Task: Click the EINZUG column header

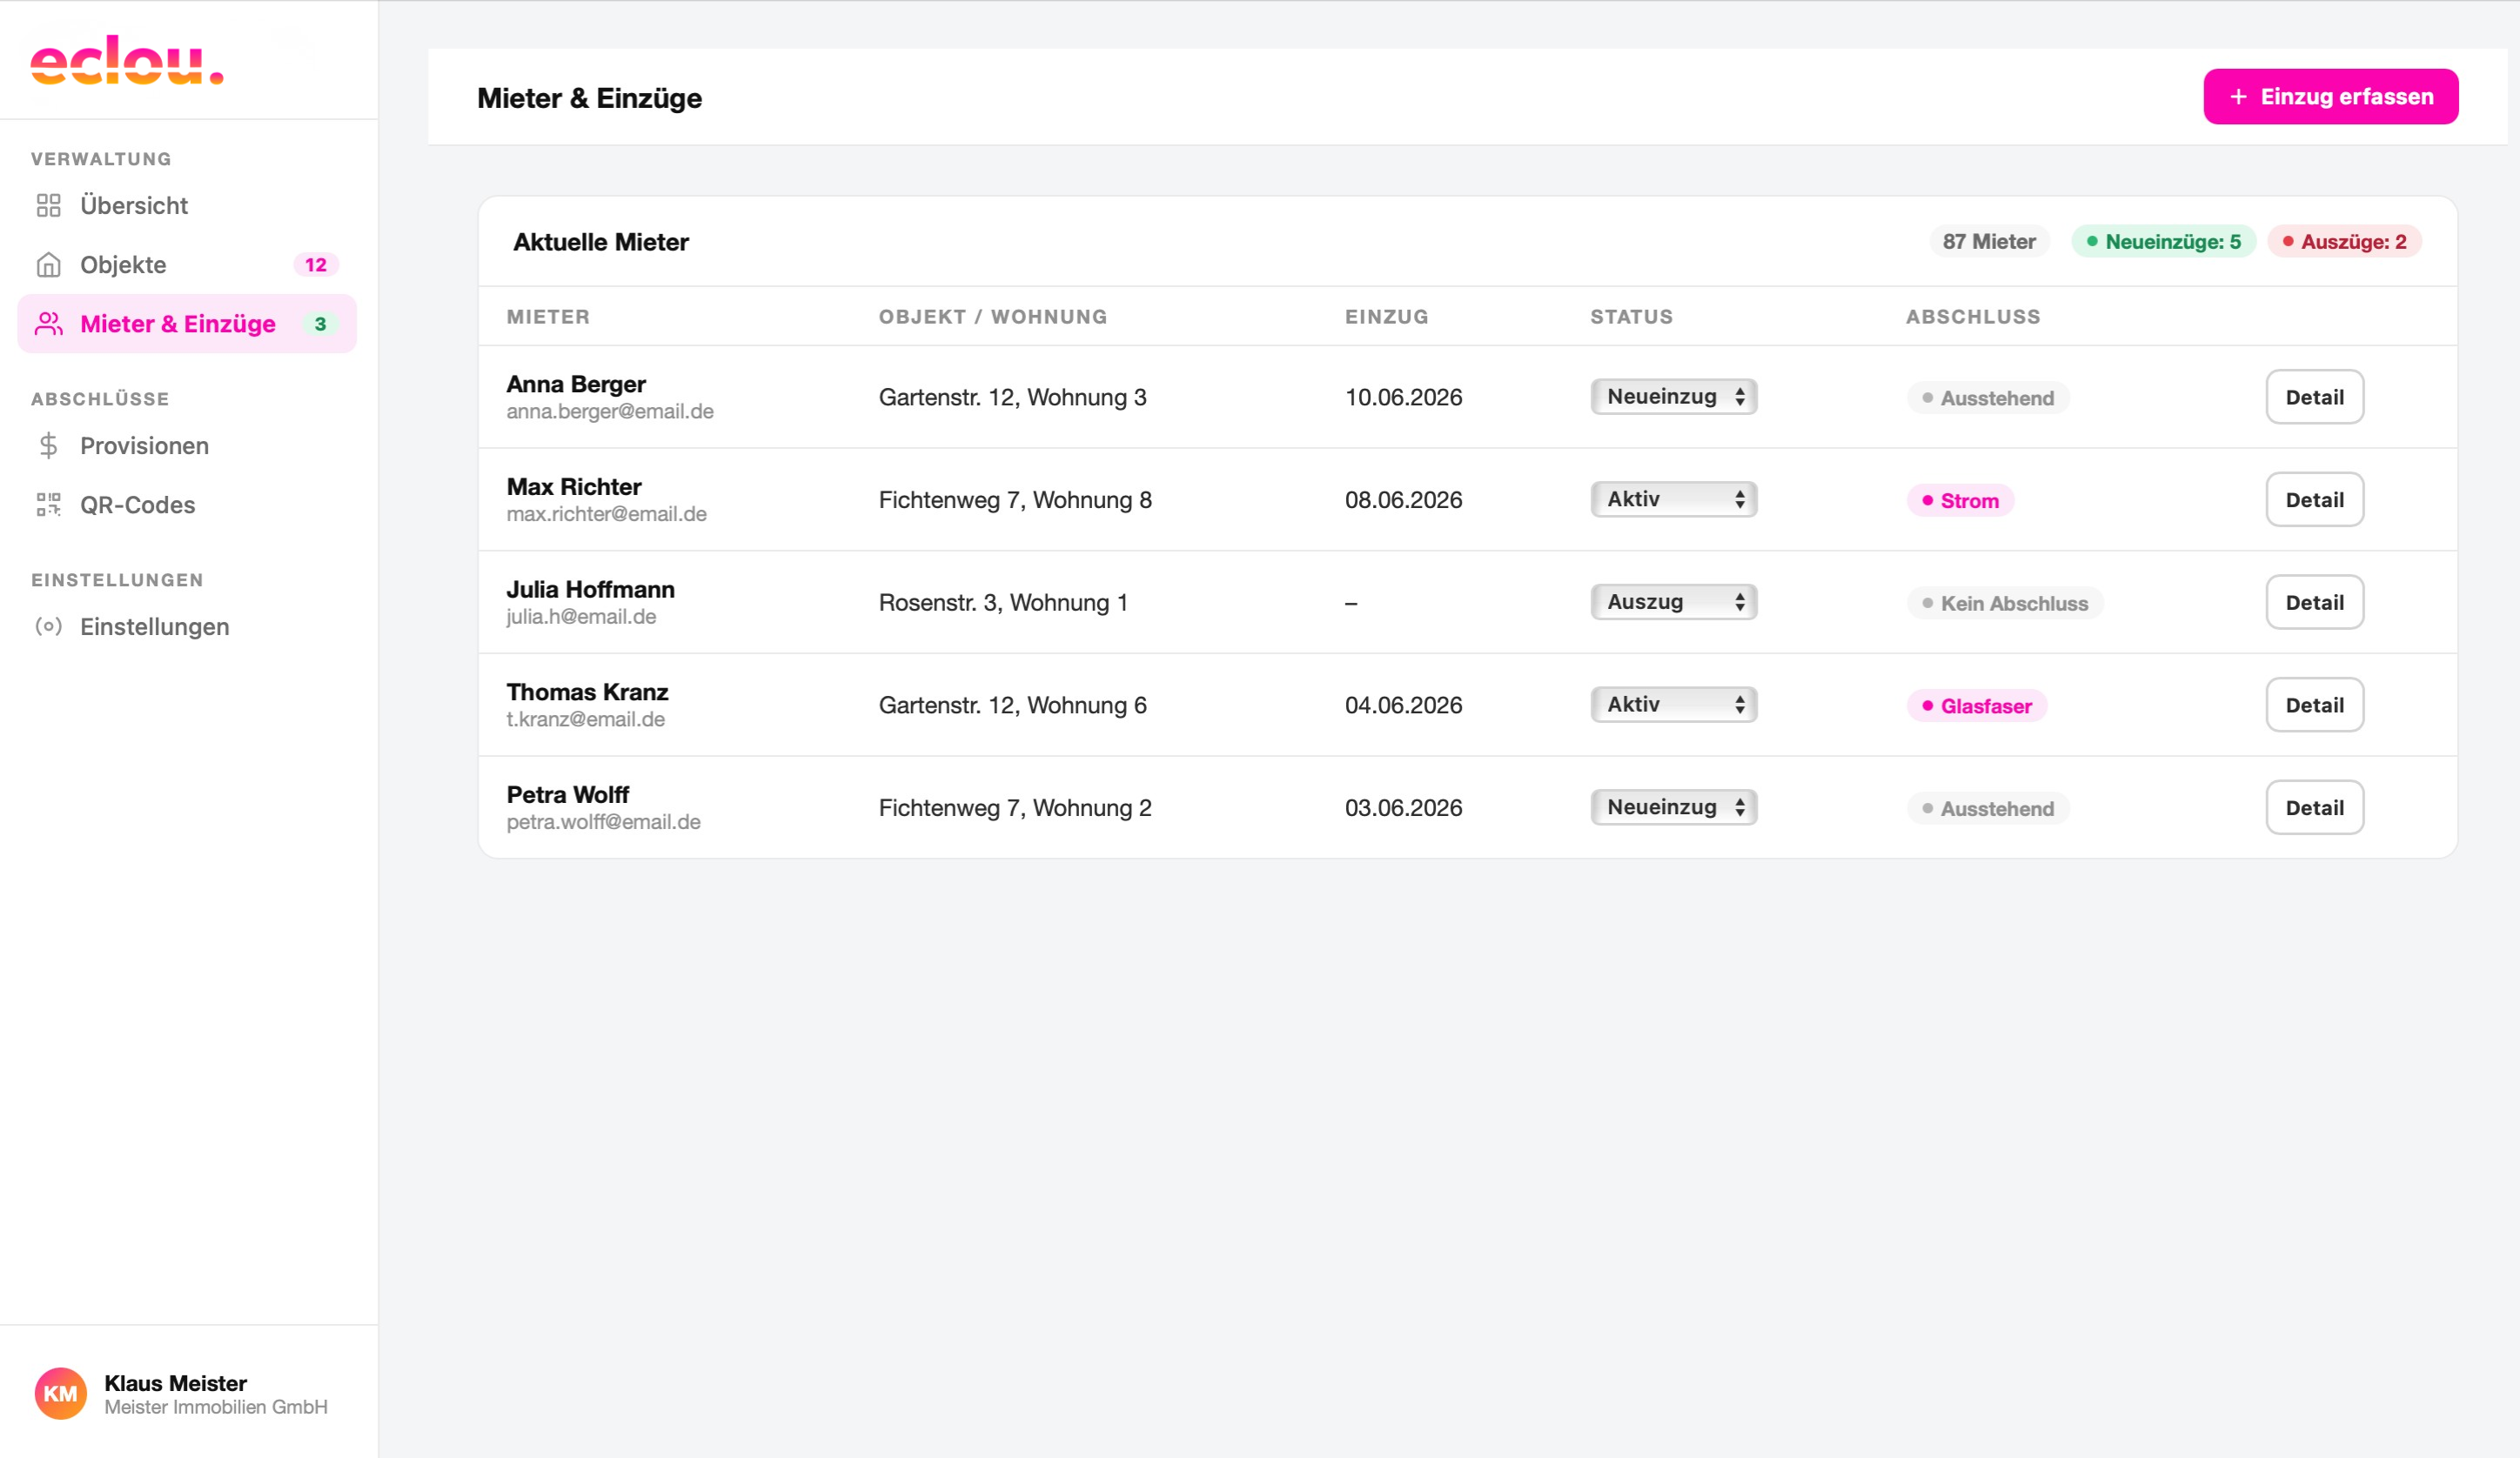Action: coord(1386,317)
